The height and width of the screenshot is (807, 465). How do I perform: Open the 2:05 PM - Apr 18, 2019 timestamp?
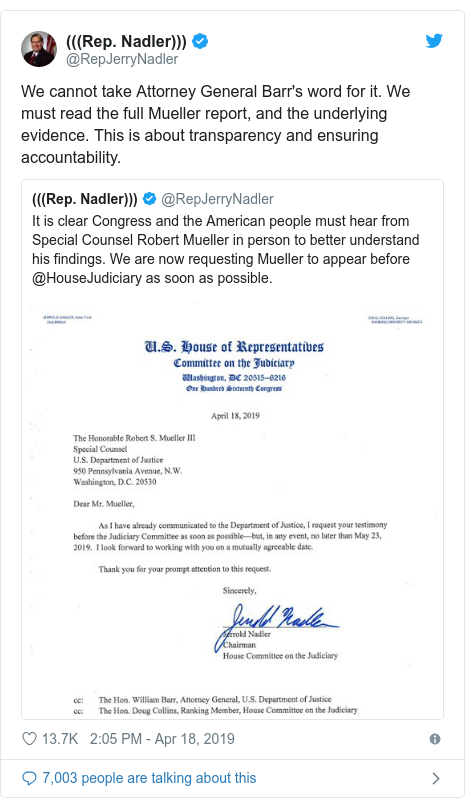click(162, 739)
